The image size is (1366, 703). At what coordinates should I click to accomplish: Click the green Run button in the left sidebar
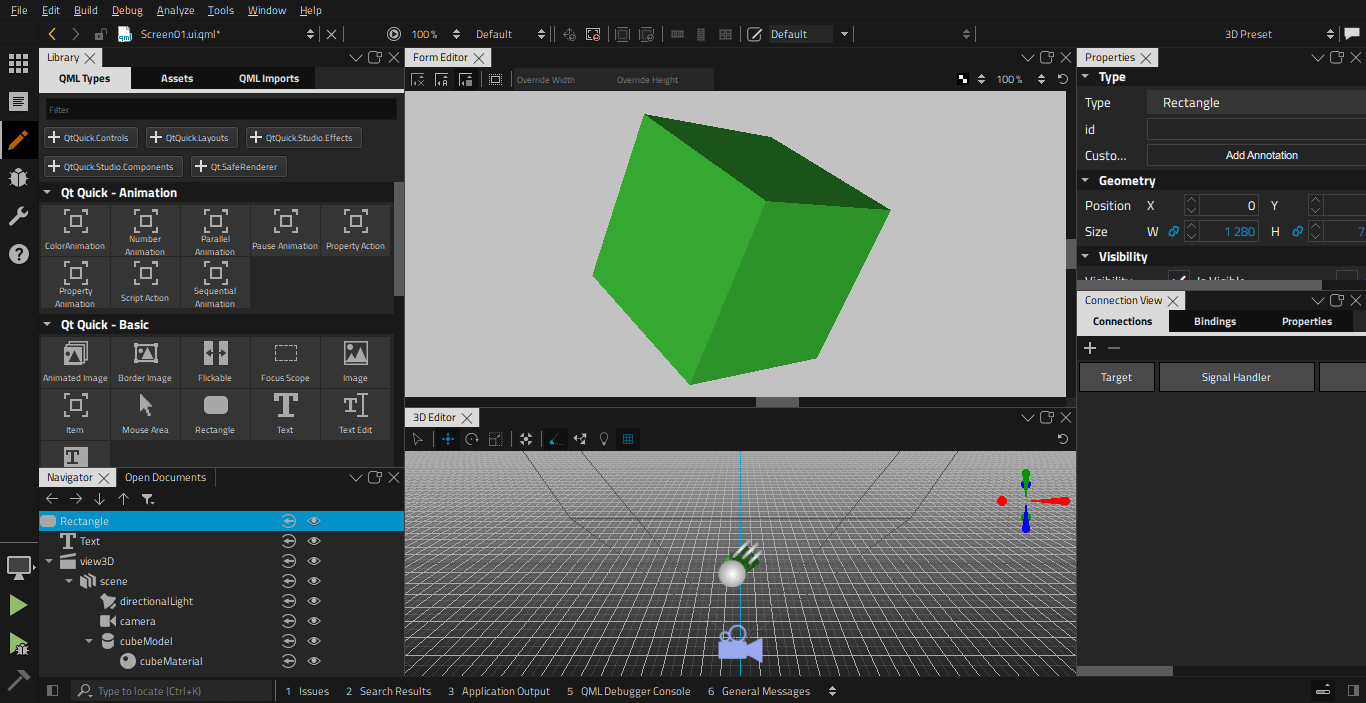tap(18, 604)
